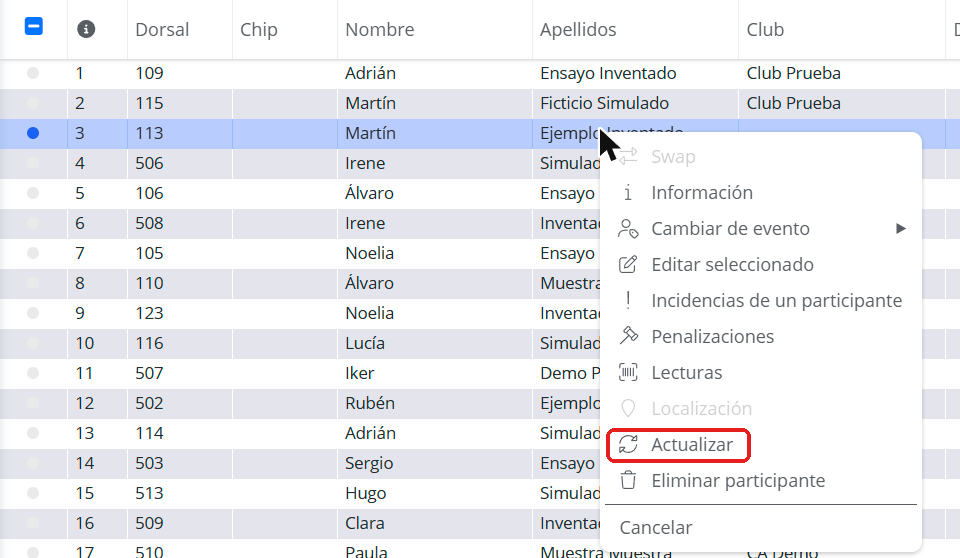Select the row radio for dorsal 105

coord(33,253)
